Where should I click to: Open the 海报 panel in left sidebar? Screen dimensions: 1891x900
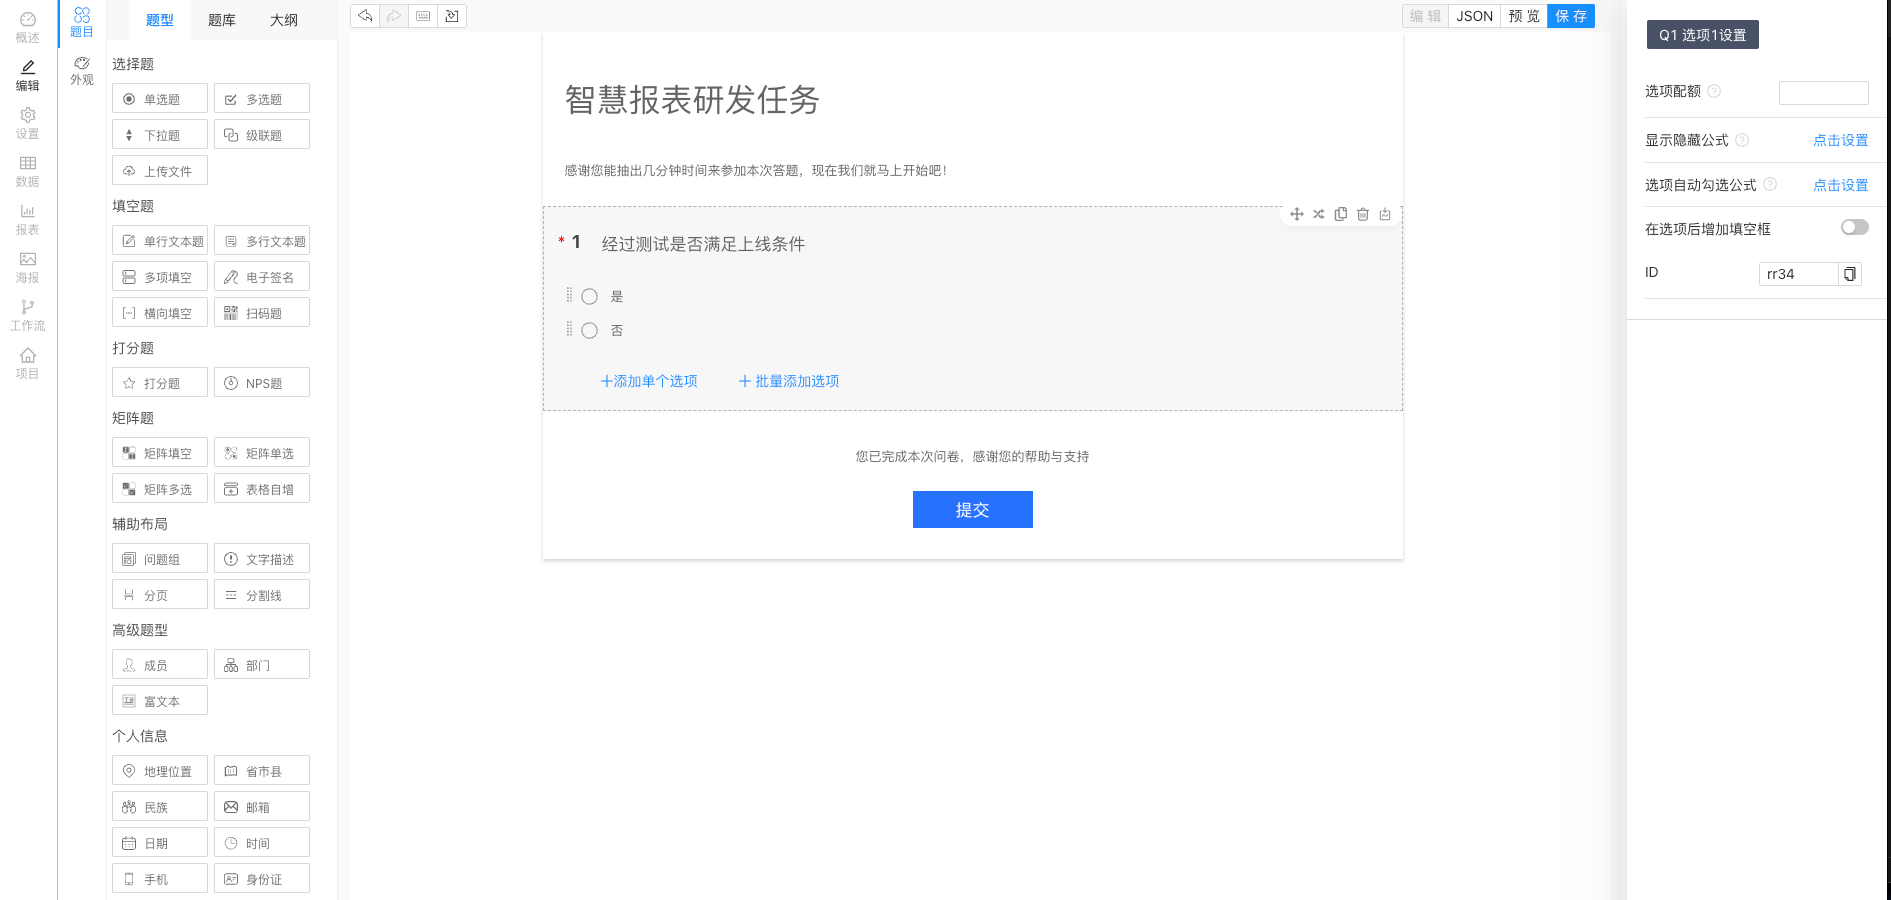[27, 267]
